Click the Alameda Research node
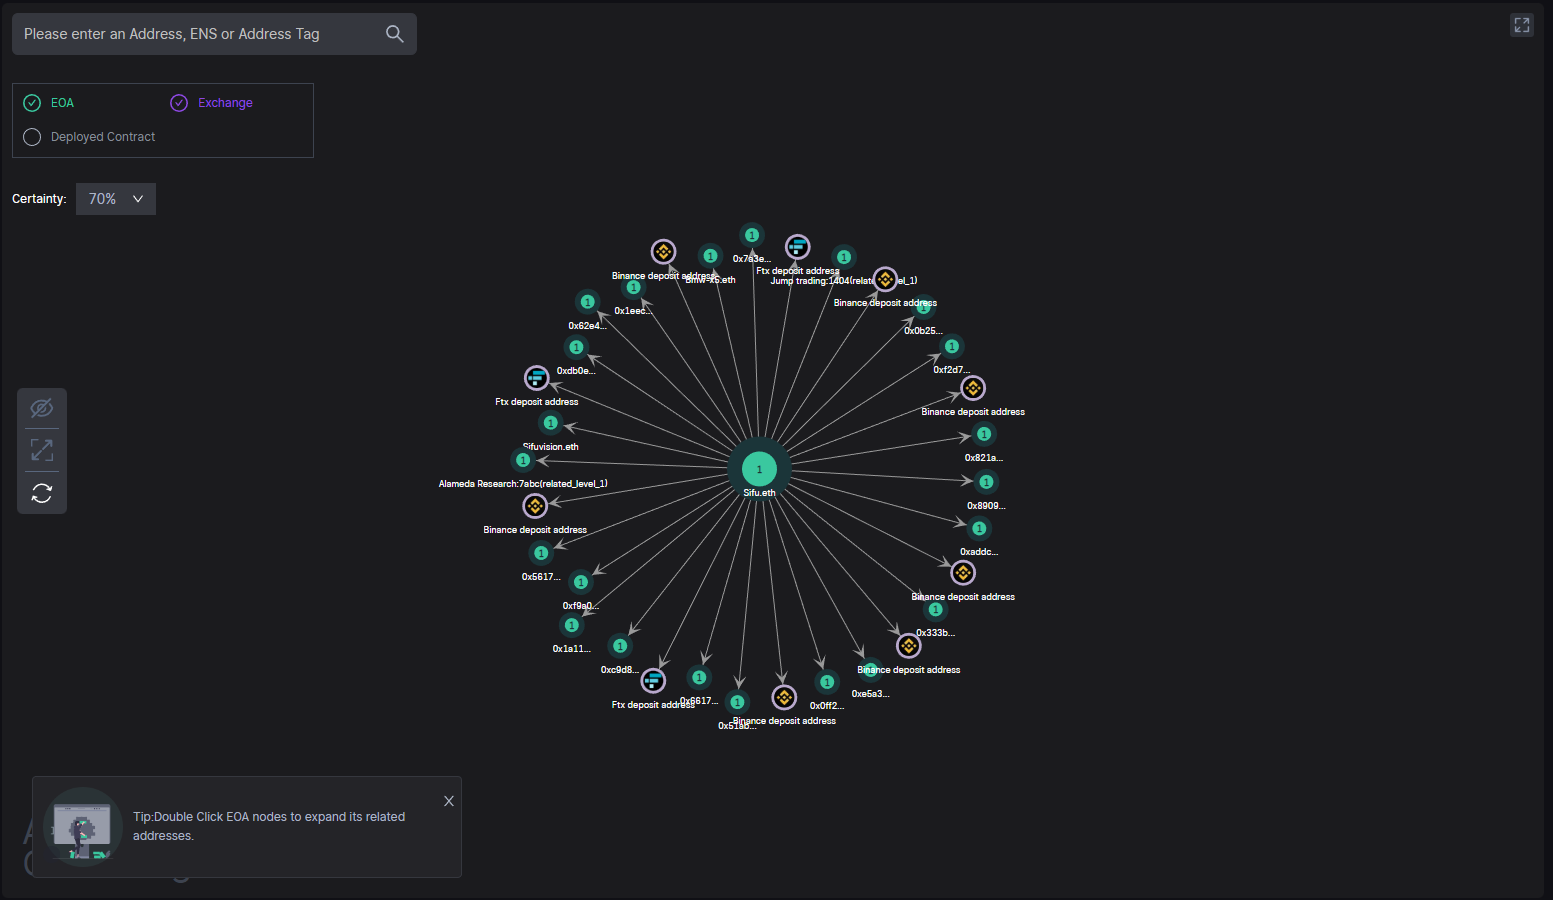Image resolution: width=1553 pixels, height=900 pixels. click(522, 460)
